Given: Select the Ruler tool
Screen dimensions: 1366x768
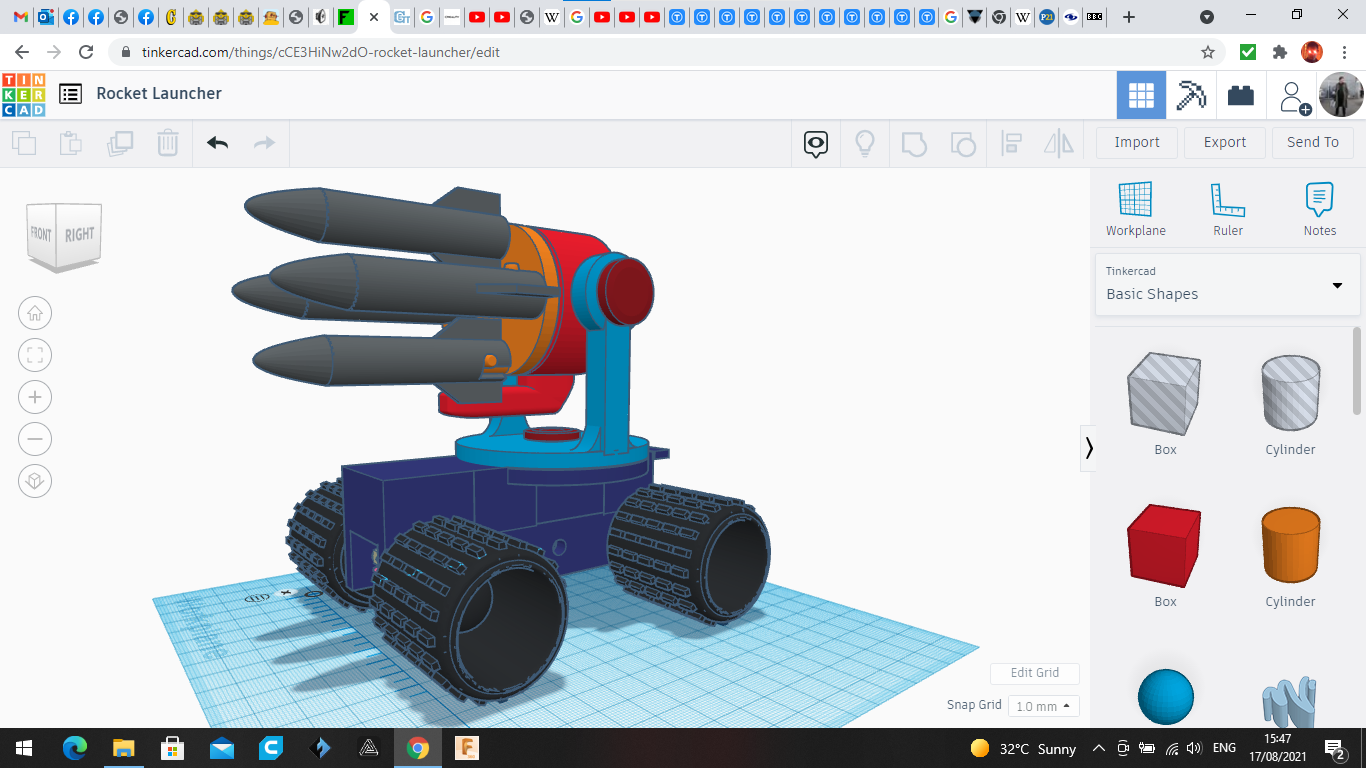Looking at the screenshot, I should [x=1227, y=205].
